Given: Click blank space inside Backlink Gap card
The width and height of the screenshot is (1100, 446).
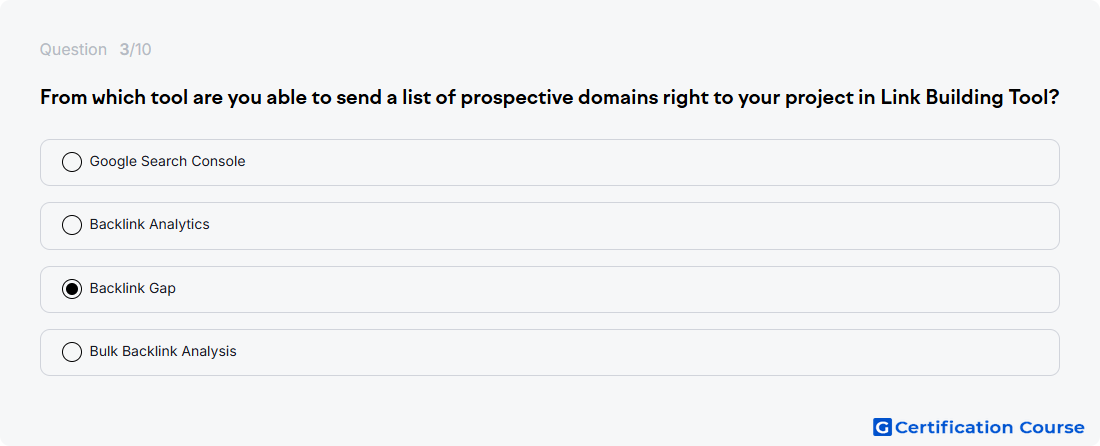Looking at the screenshot, I should 631,290.
